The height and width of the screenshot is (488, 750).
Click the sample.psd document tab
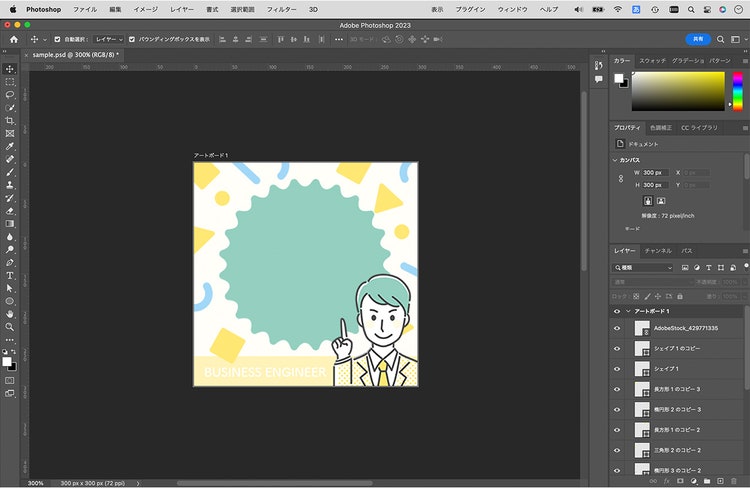(75, 55)
